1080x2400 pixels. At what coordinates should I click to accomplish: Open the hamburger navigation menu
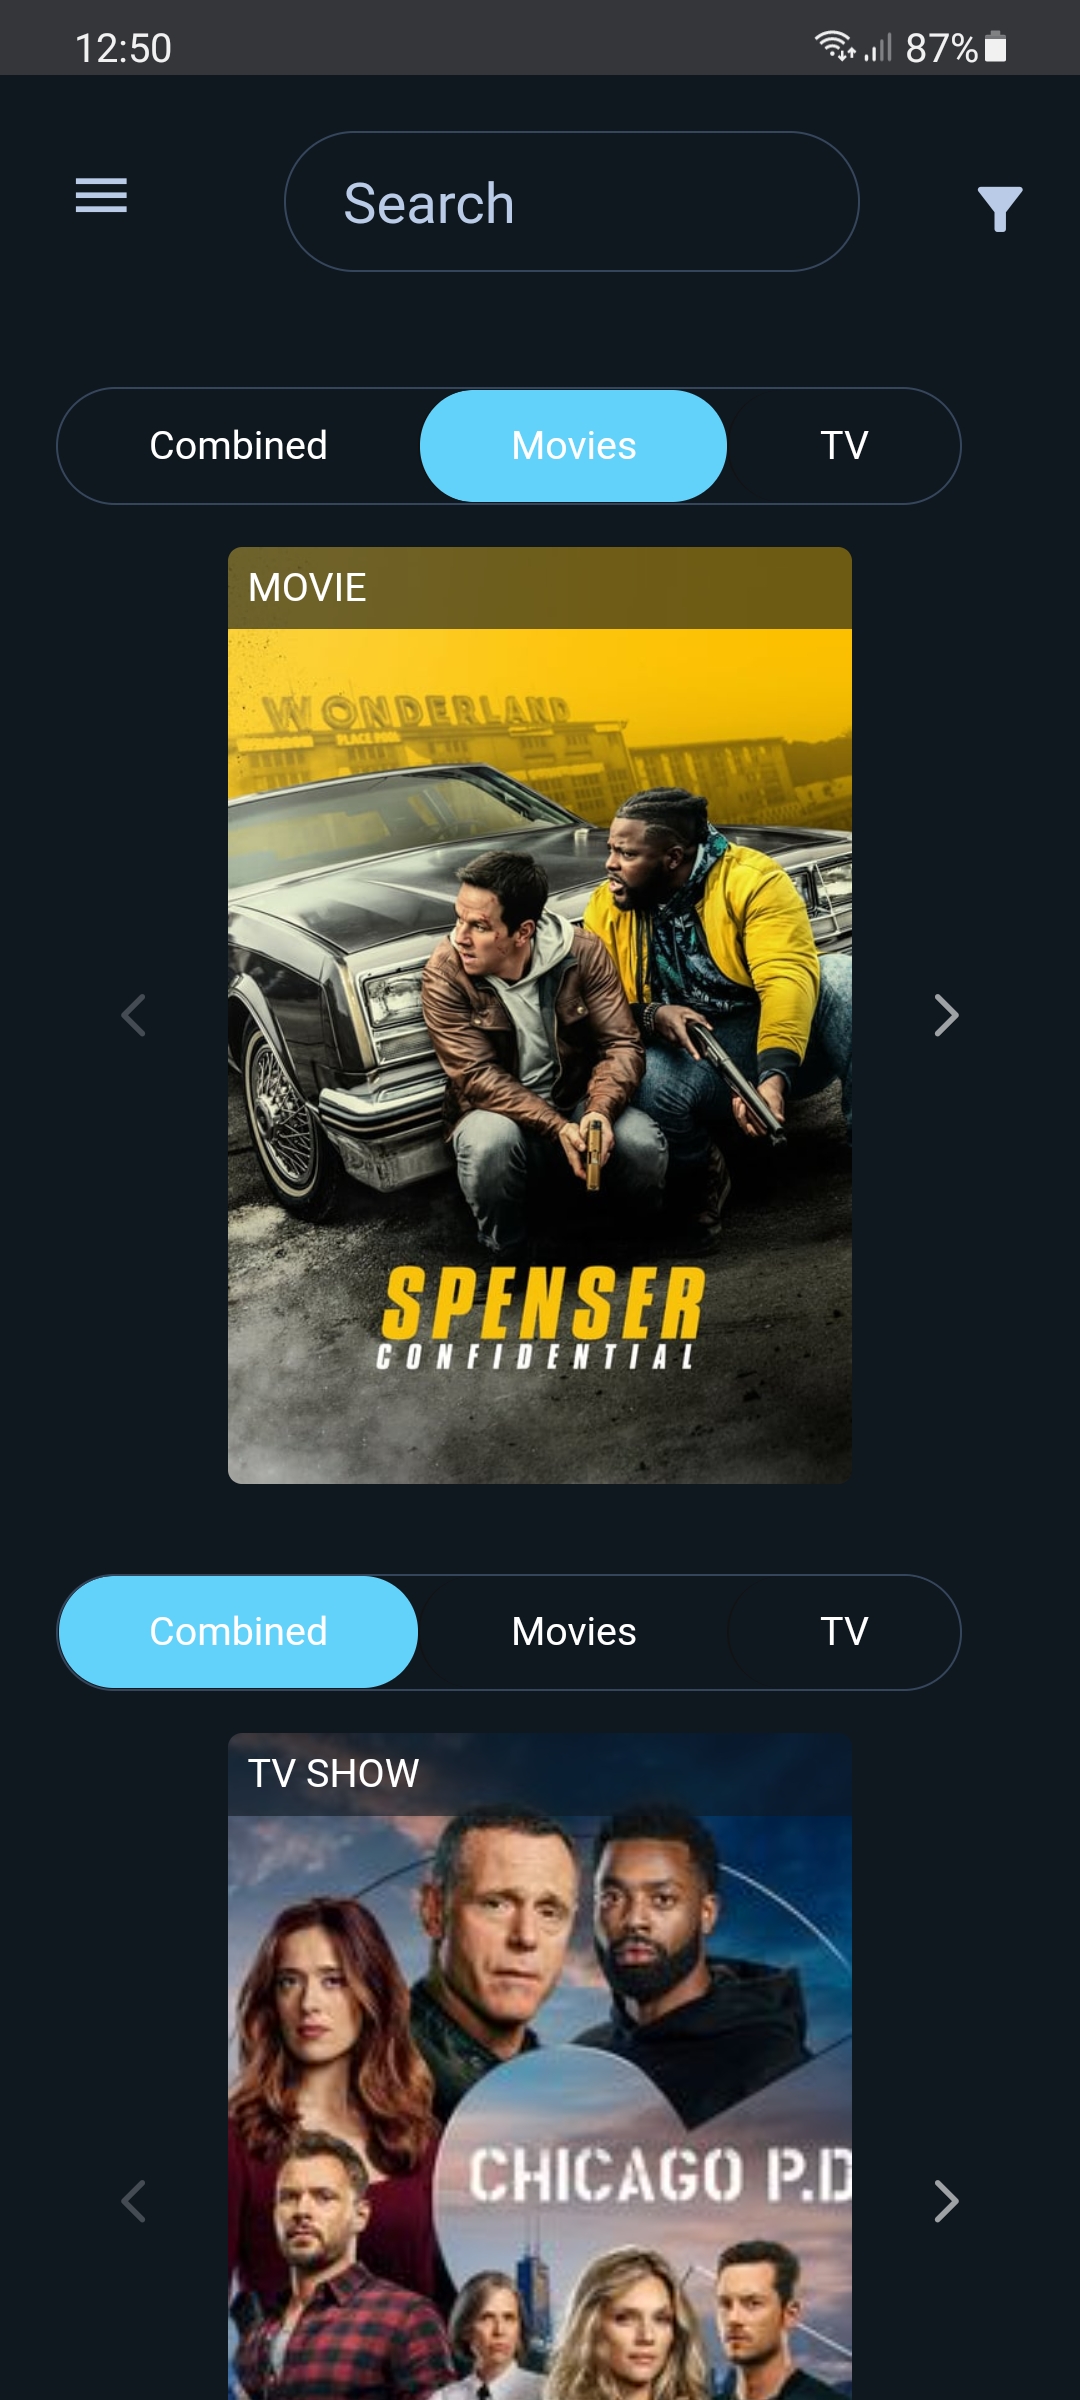click(101, 195)
